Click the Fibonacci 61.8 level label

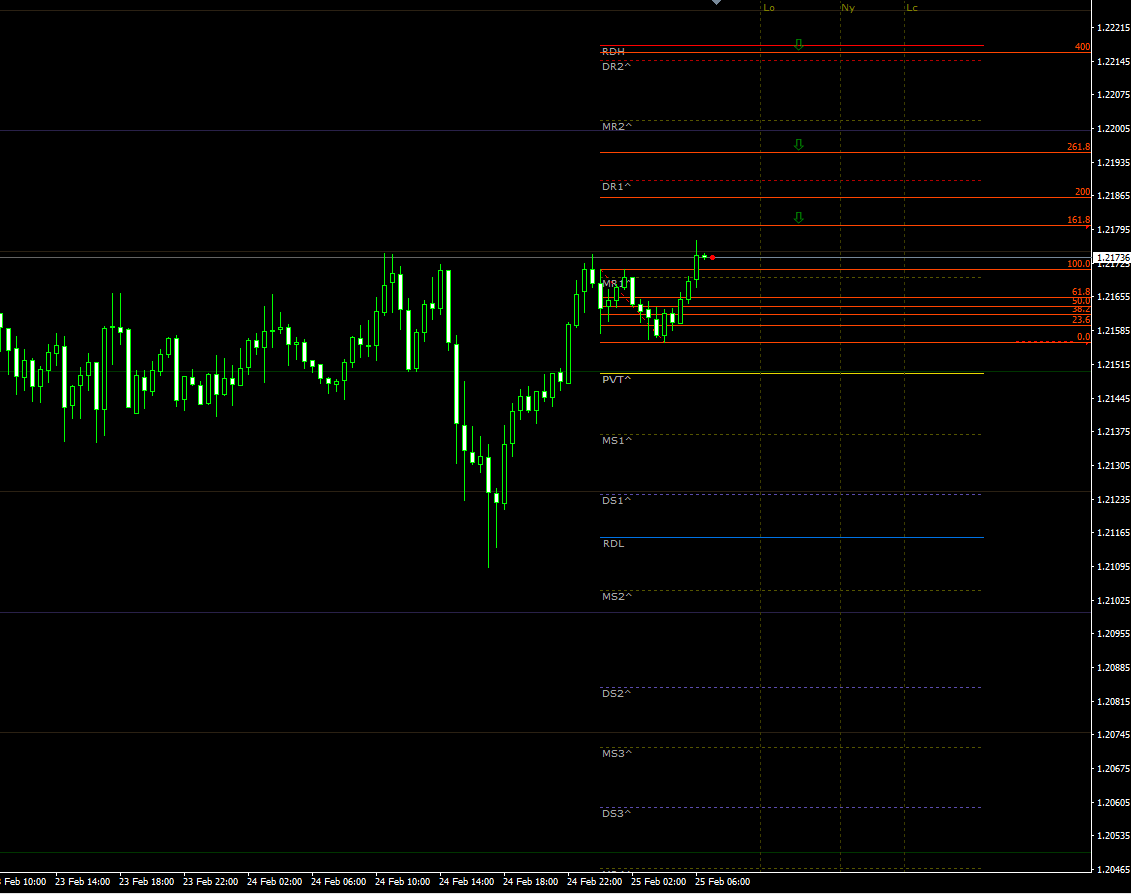(x=1081, y=292)
